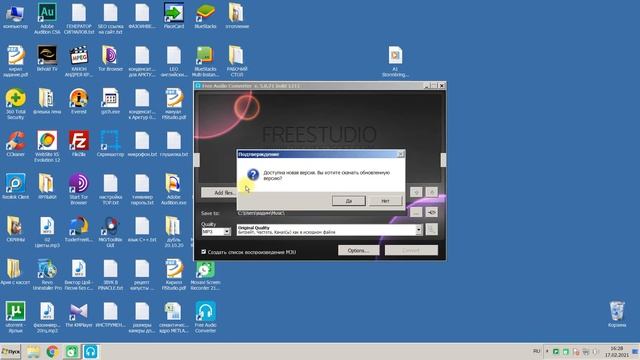Open the Reolink Client desktop shortcut
Screen dimensions: 640x360
[x=15, y=186]
